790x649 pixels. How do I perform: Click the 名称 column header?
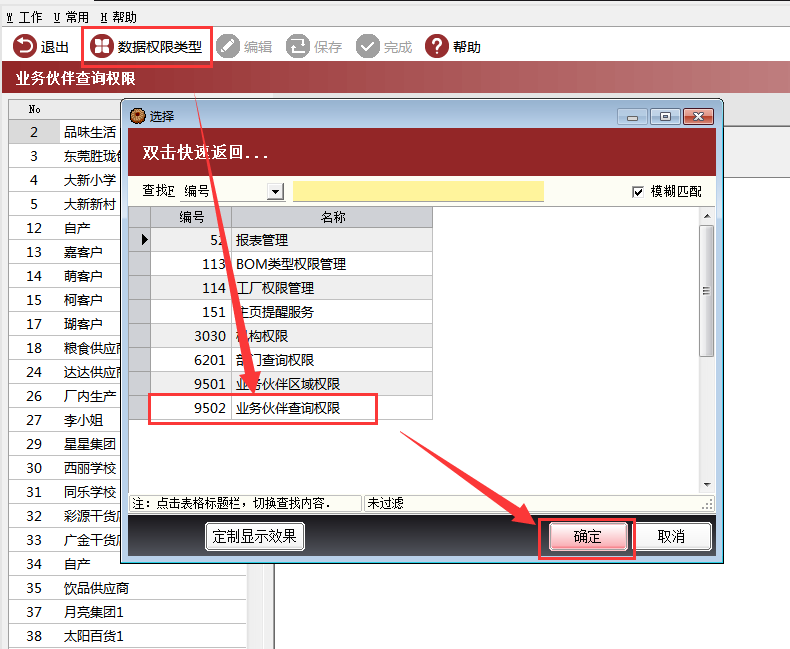click(332, 217)
